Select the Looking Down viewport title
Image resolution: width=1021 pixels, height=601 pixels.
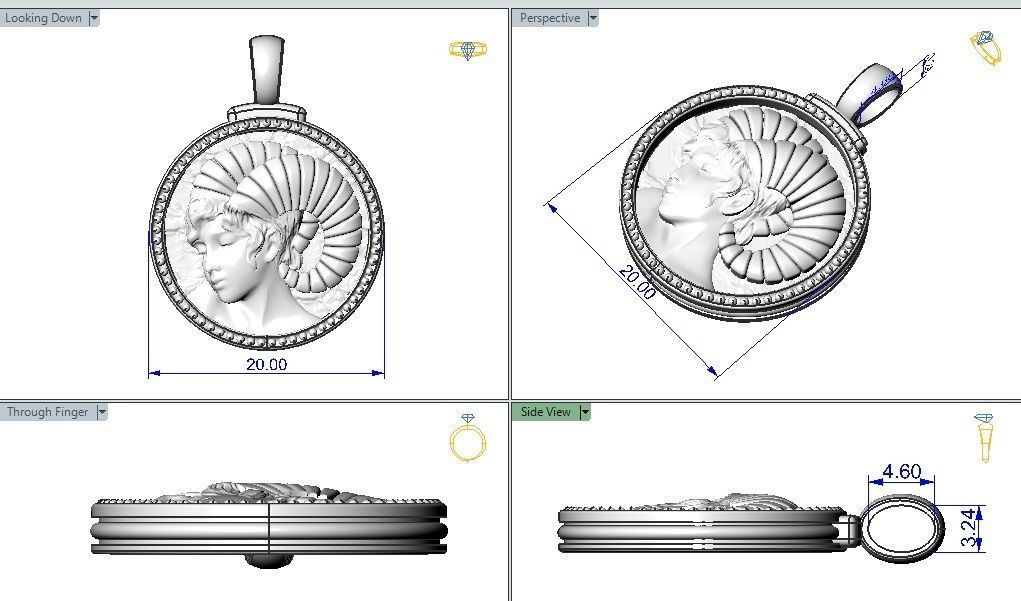coord(43,18)
